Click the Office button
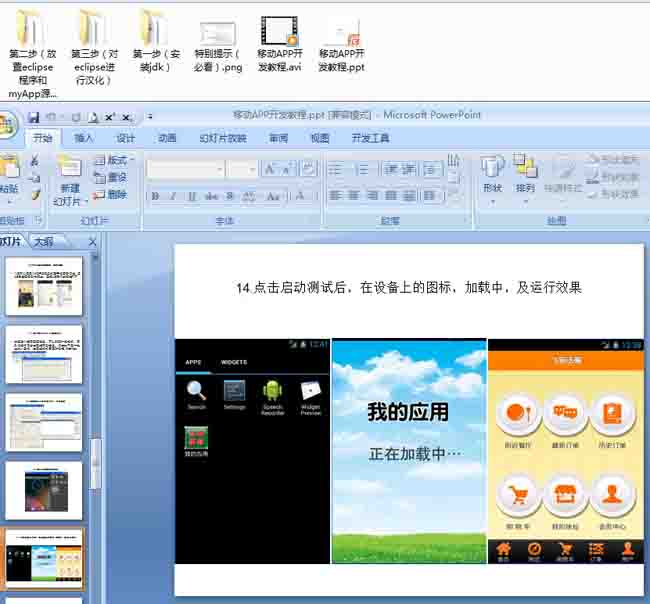The width and height of the screenshot is (650, 604). tap(6, 126)
